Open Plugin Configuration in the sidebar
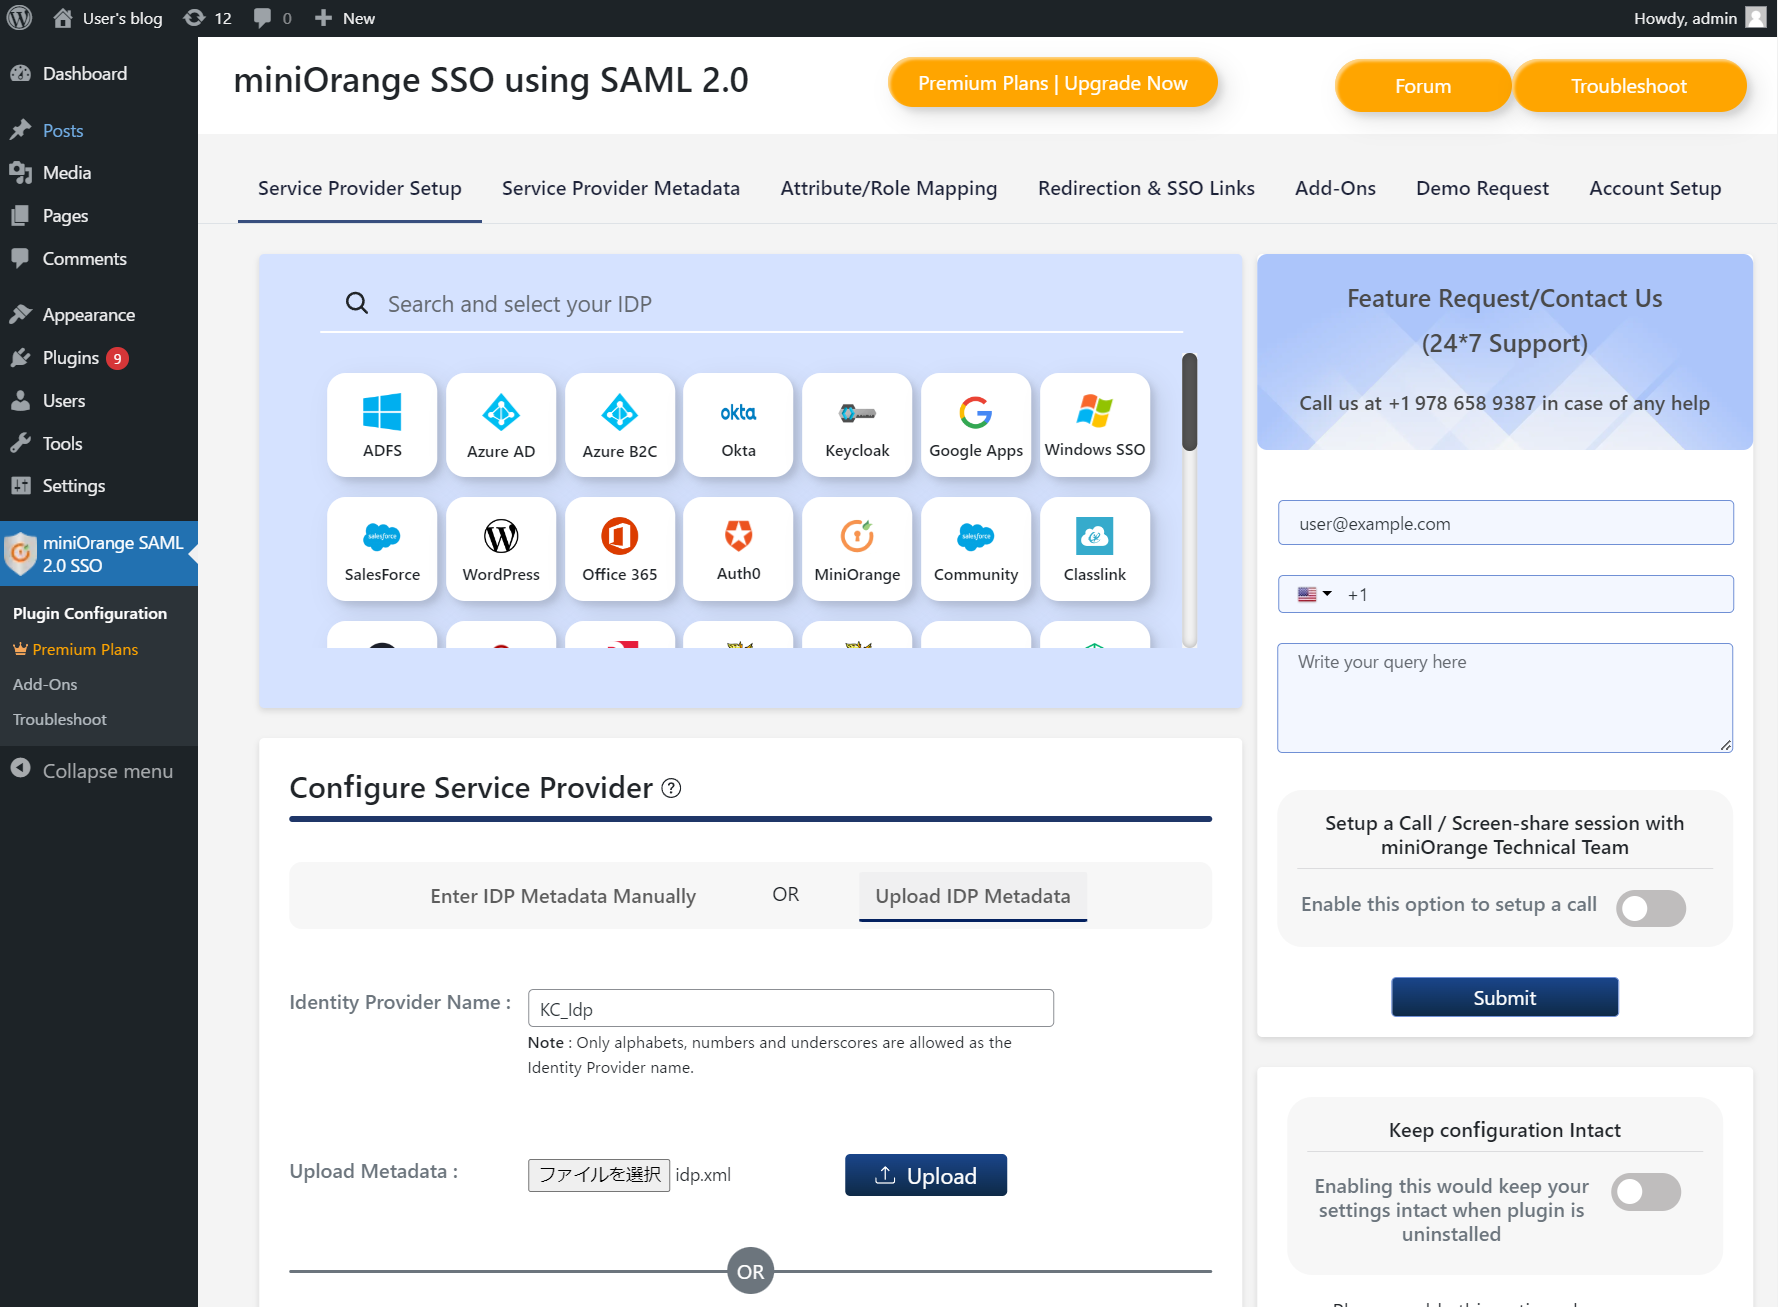Viewport: 1778px width, 1307px height. (x=90, y=614)
